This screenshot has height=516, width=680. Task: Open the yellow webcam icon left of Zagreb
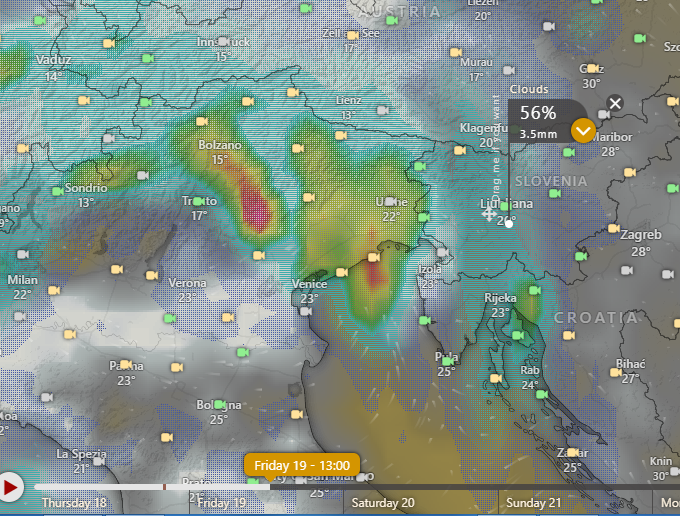614,228
